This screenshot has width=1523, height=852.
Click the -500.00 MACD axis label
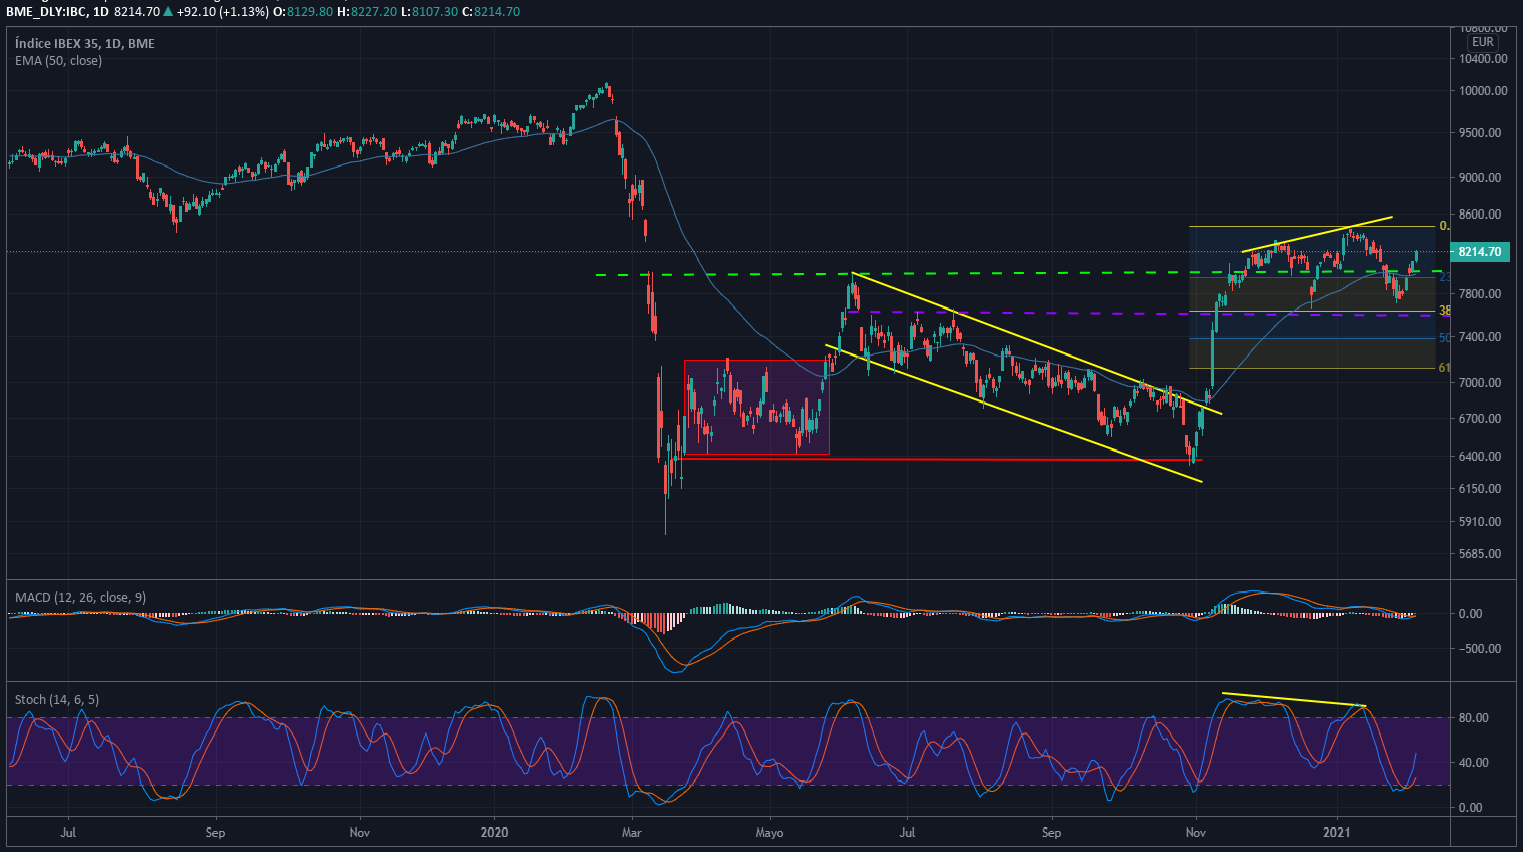(1481, 649)
